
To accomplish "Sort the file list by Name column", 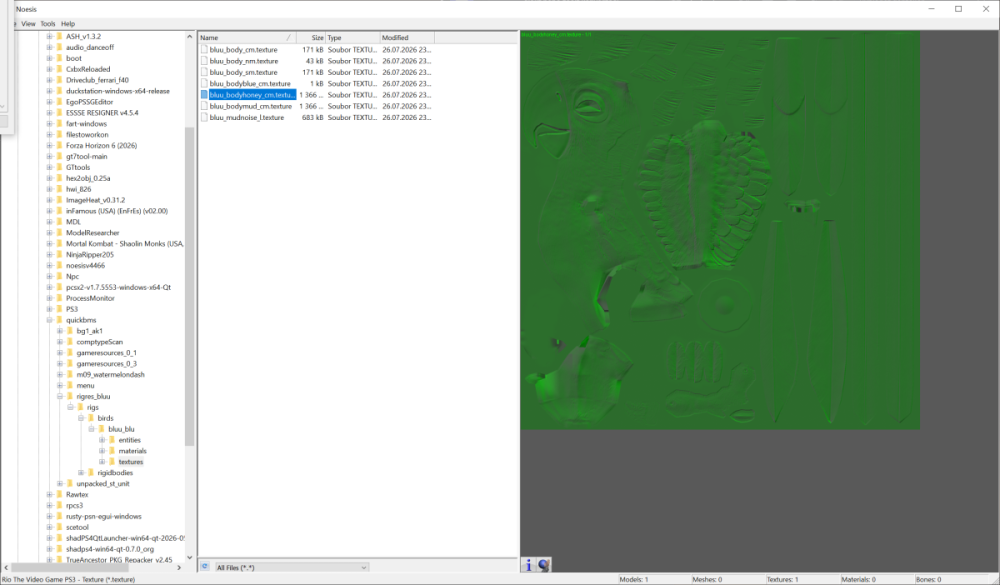I will tap(247, 38).
